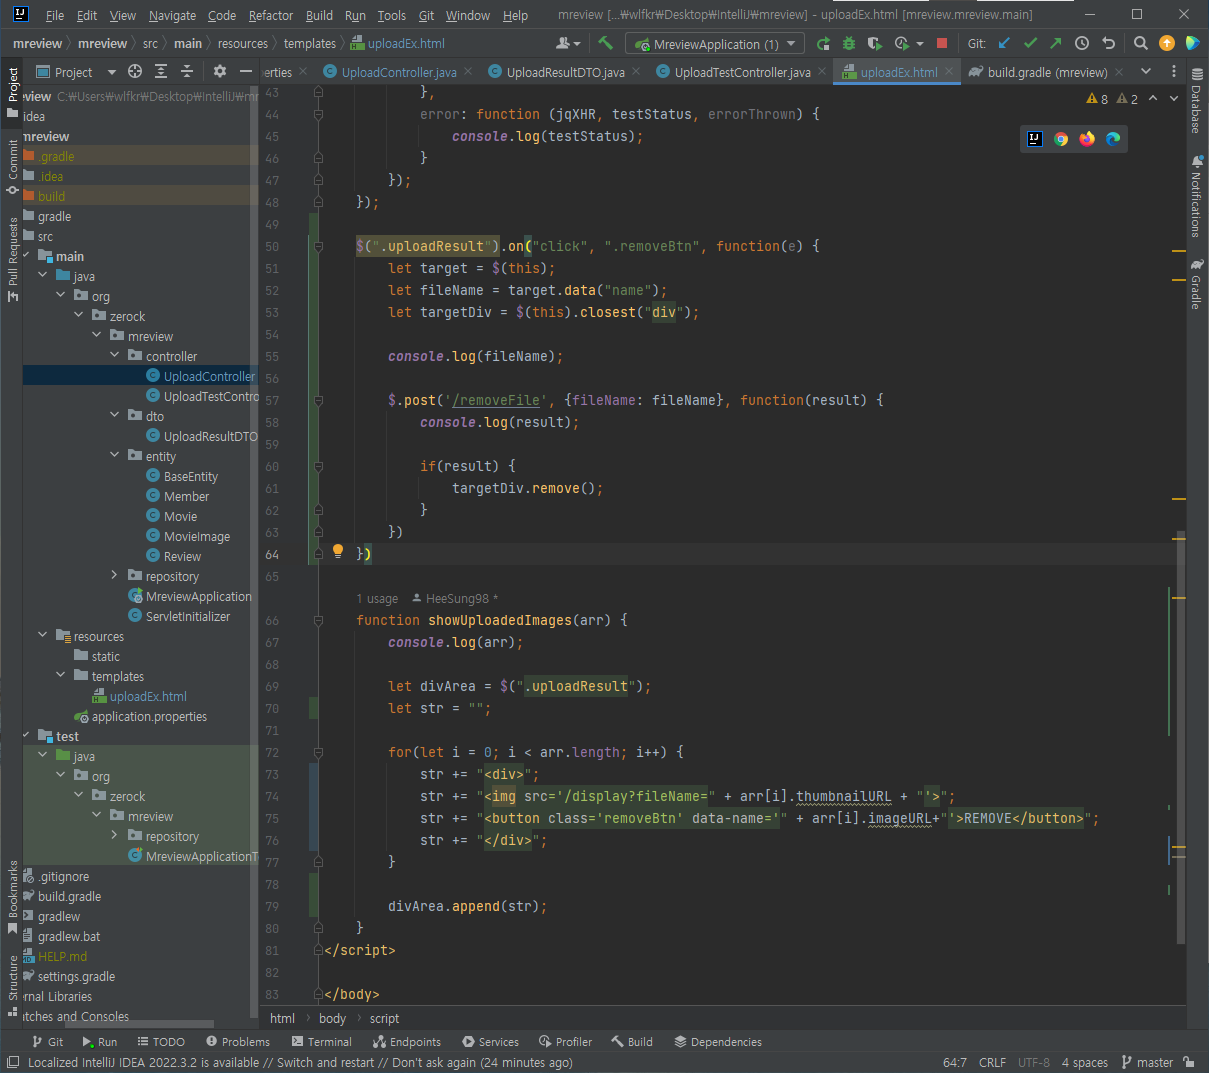Open preview in Edge browser icon
The height and width of the screenshot is (1073, 1209).
1113,139
